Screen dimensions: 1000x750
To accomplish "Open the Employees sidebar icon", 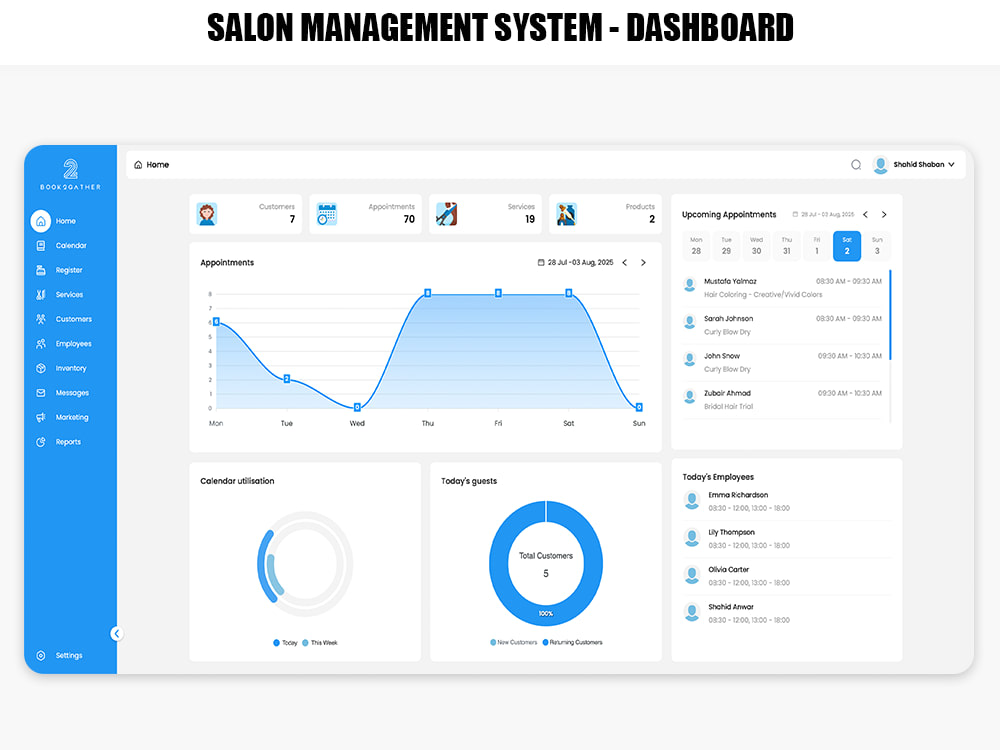I will pyautogui.click(x=41, y=344).
